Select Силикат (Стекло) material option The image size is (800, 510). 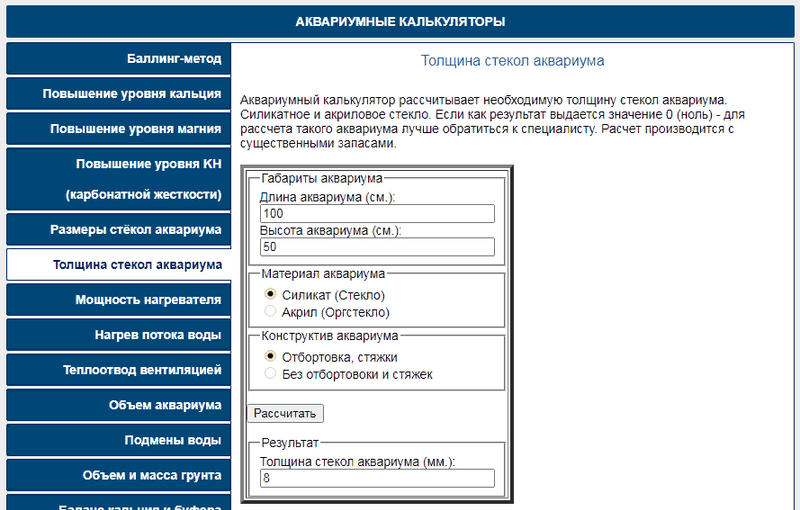tap(270, 294)
